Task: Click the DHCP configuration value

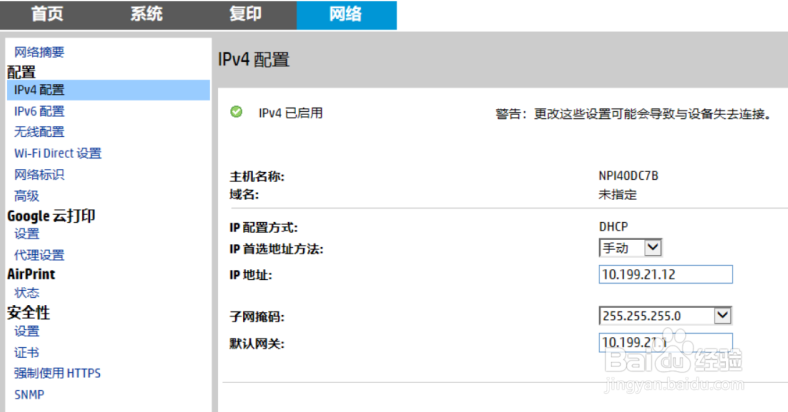Action: pyautogui.click(x=613, y=227)
